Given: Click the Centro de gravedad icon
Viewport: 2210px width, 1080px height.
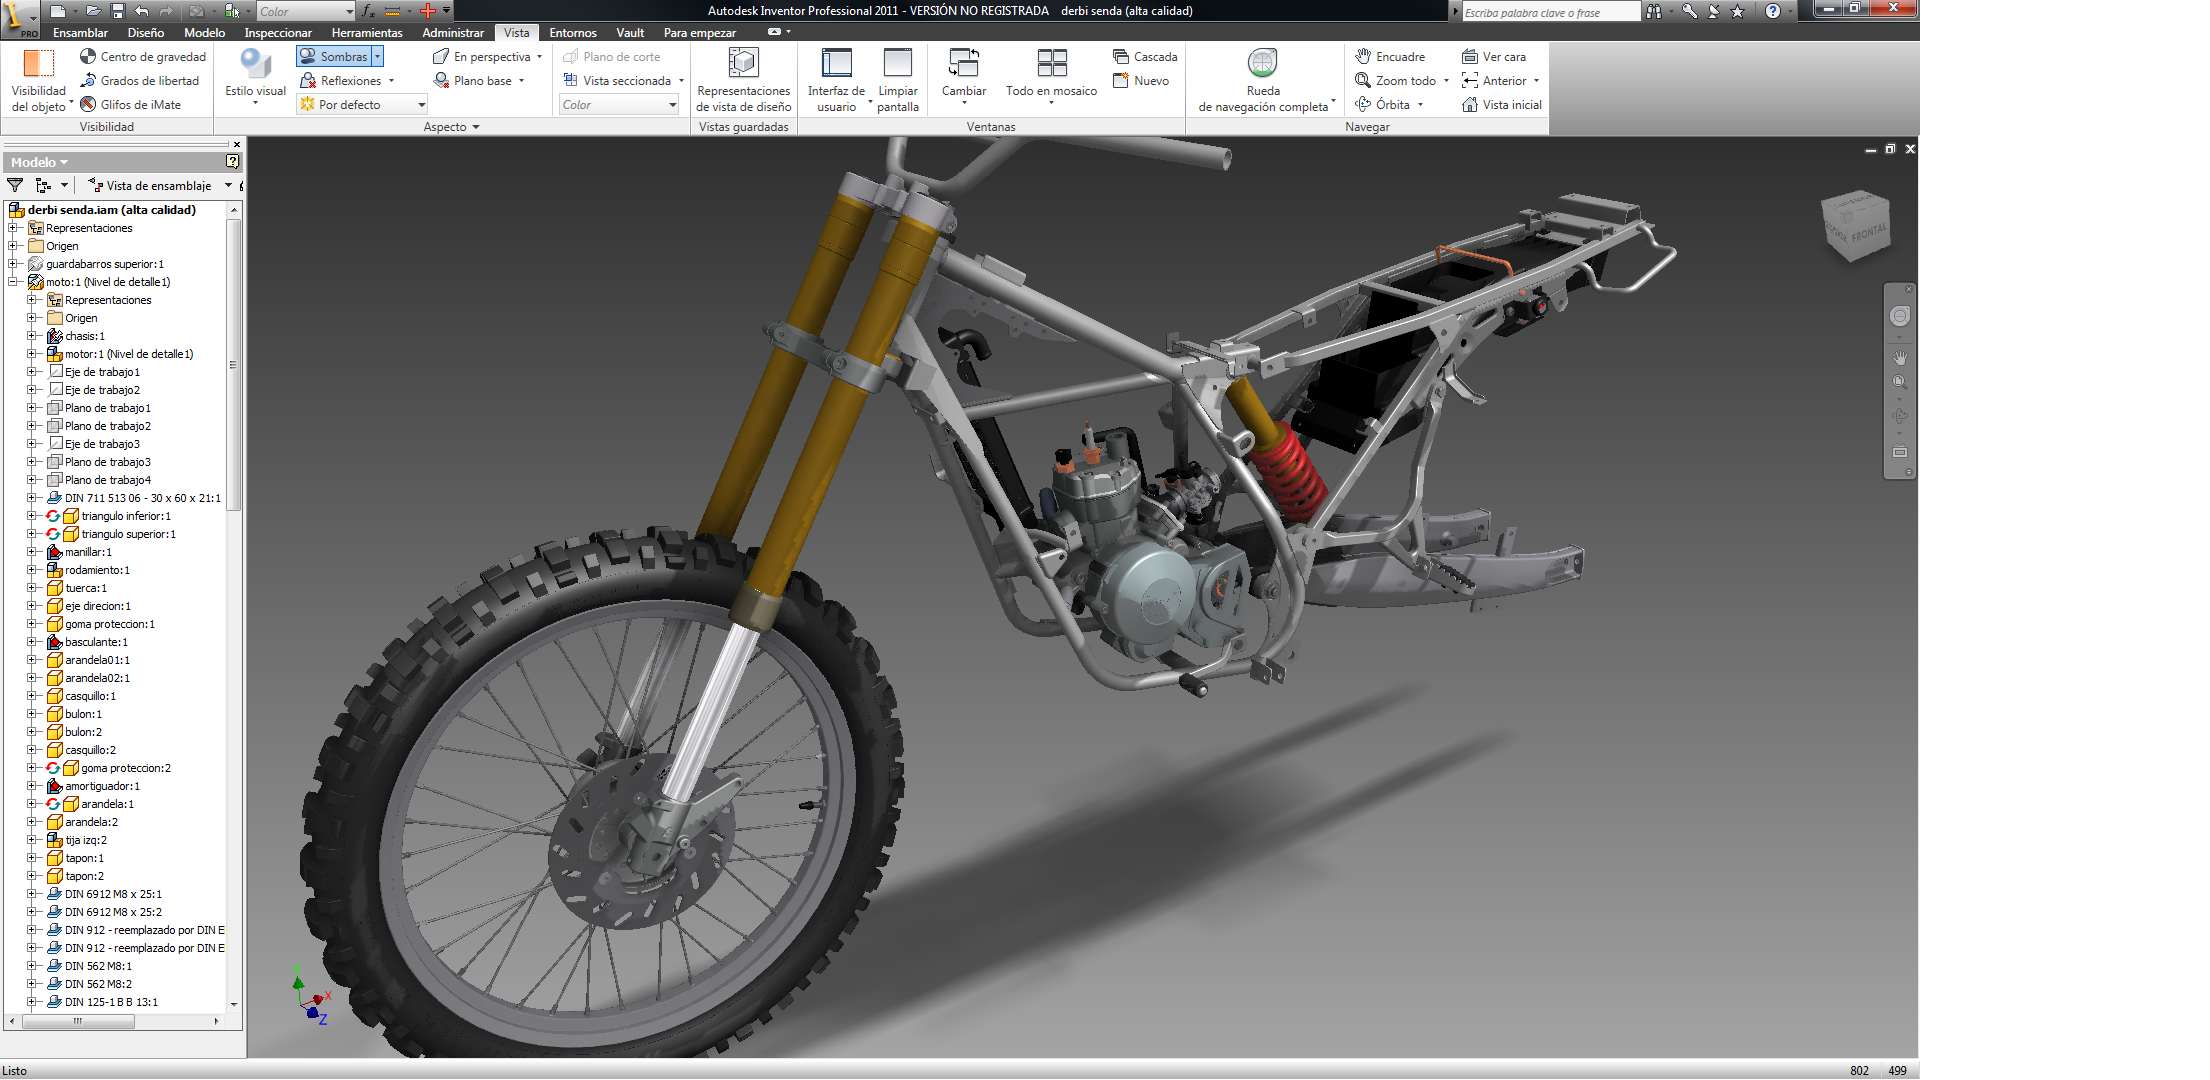Looking at the screenshot, I should tap(88, 57).
